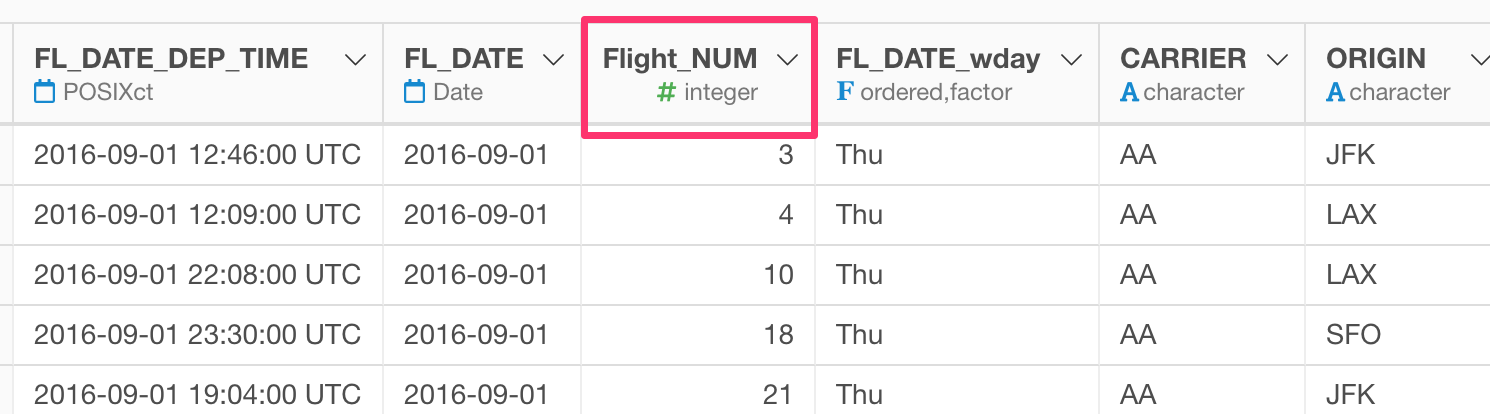Click the calendar icon under FL_DATE_DEP_TIME
The image size is (1490, 414).
click(x=44, y=93)
